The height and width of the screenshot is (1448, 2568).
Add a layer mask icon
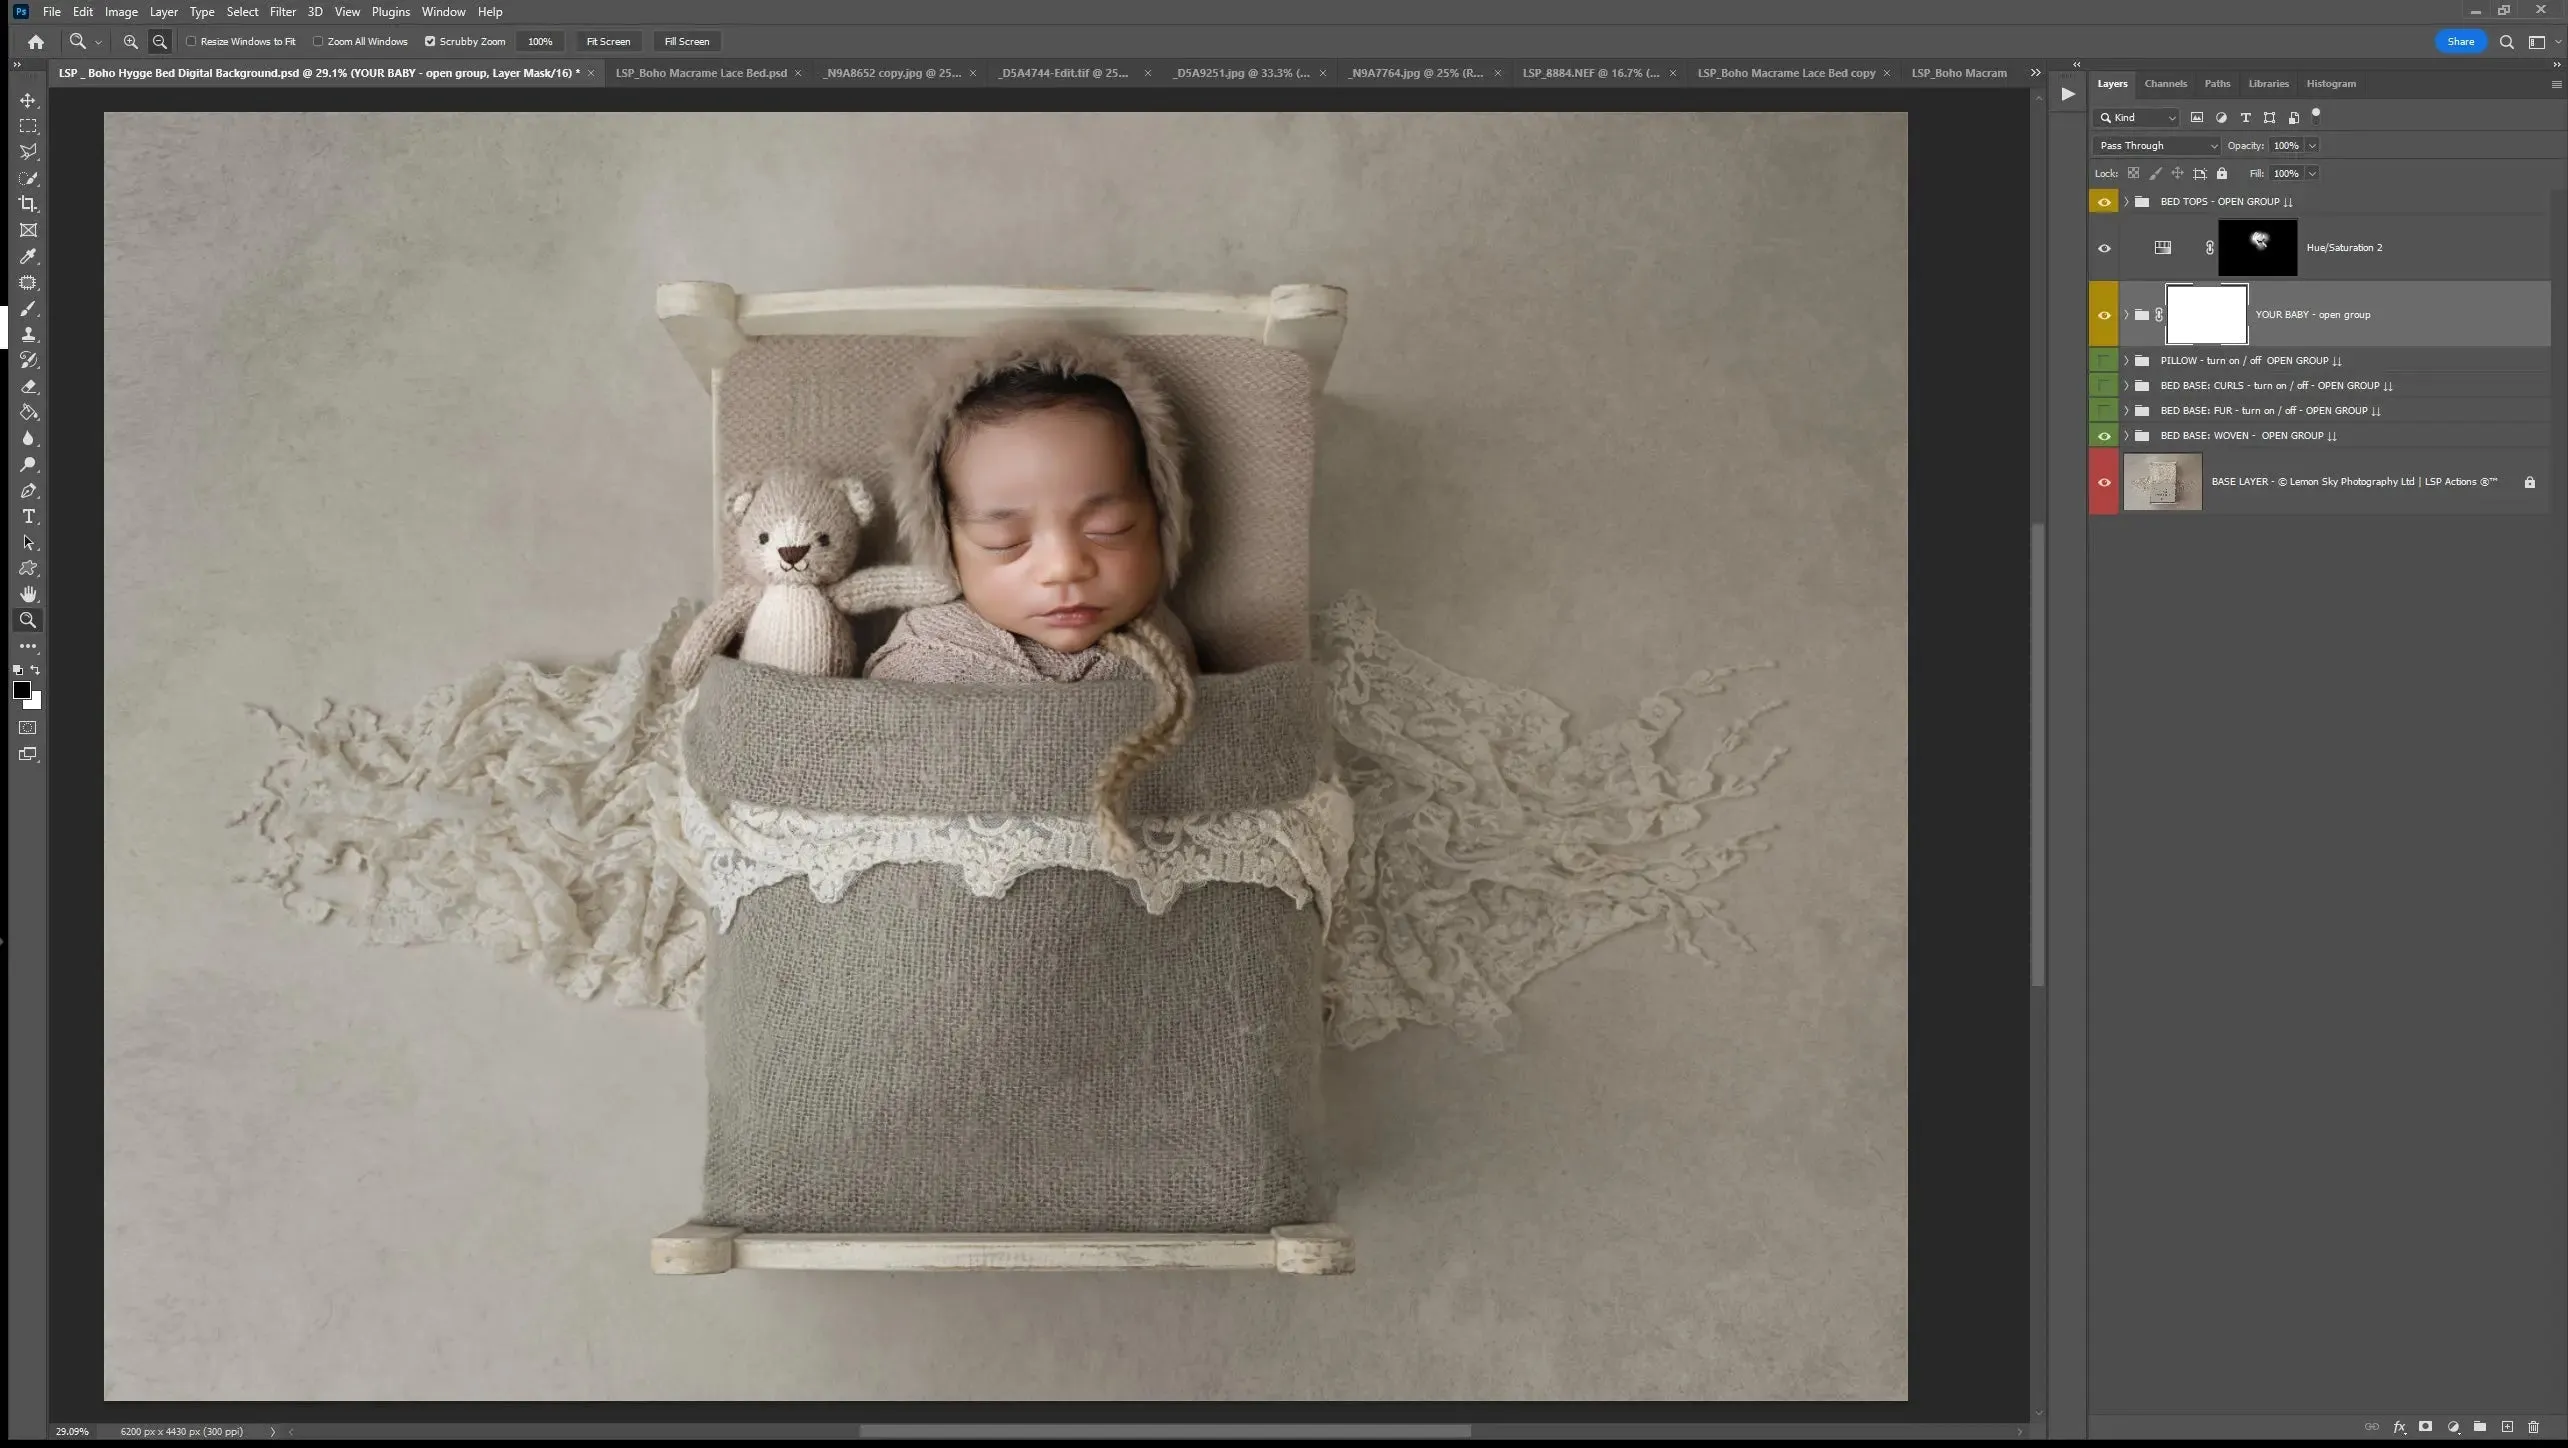(x=2425, y=1427)
